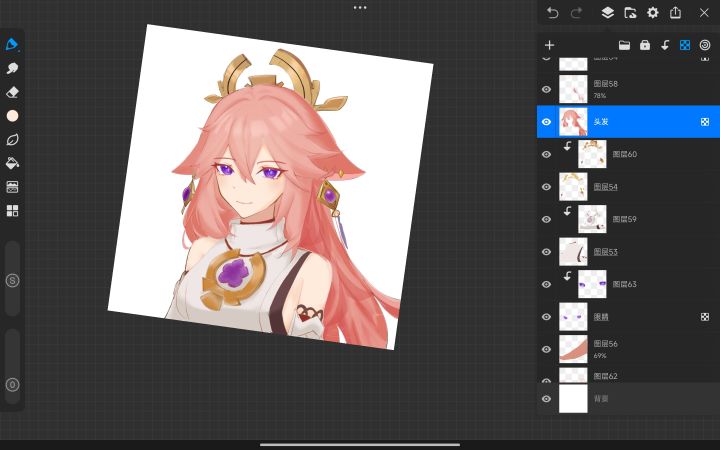The height and width of the screenshot is (450, 720).
Task: Select the smudge tool
Action: click(x=12, y=68)
